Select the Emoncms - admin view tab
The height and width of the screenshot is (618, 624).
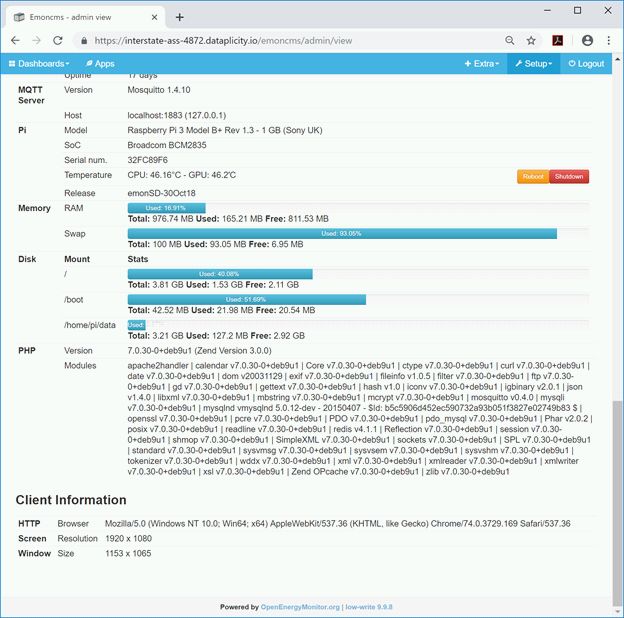pos(86,17)
